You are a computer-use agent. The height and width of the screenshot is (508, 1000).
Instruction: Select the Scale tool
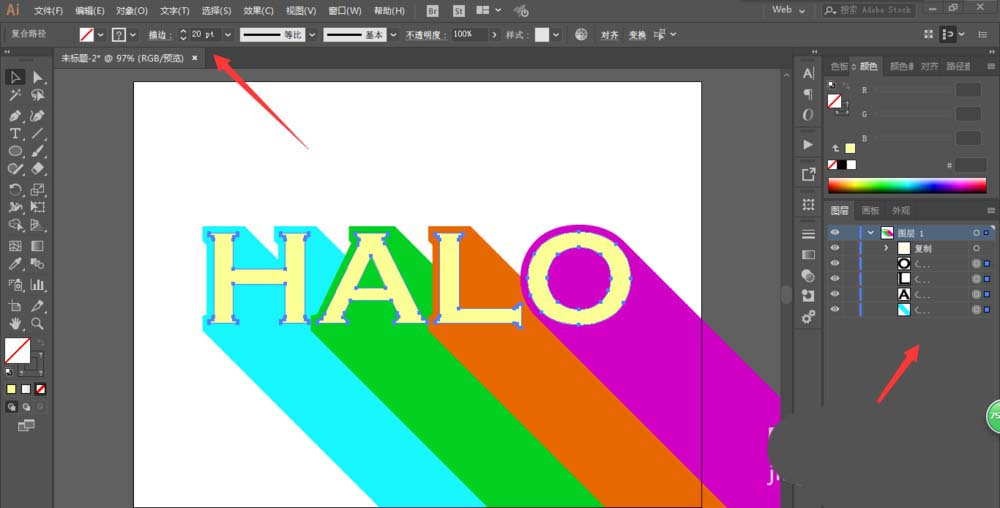point(38,189)
